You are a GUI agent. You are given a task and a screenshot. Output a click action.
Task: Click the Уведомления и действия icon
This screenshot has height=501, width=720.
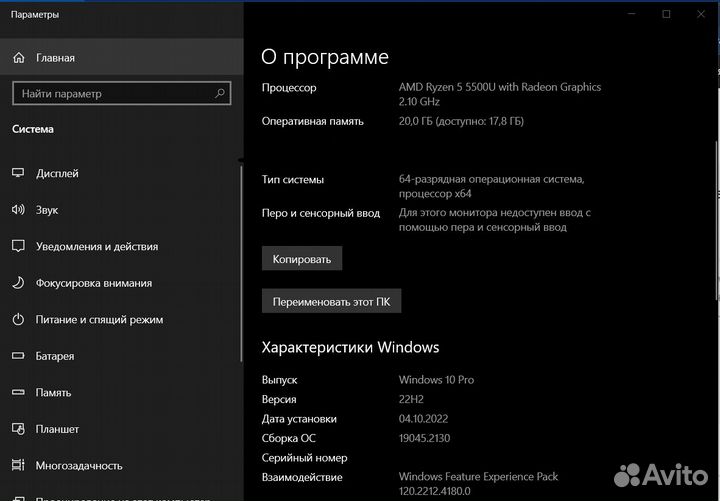tap(18, 246)
